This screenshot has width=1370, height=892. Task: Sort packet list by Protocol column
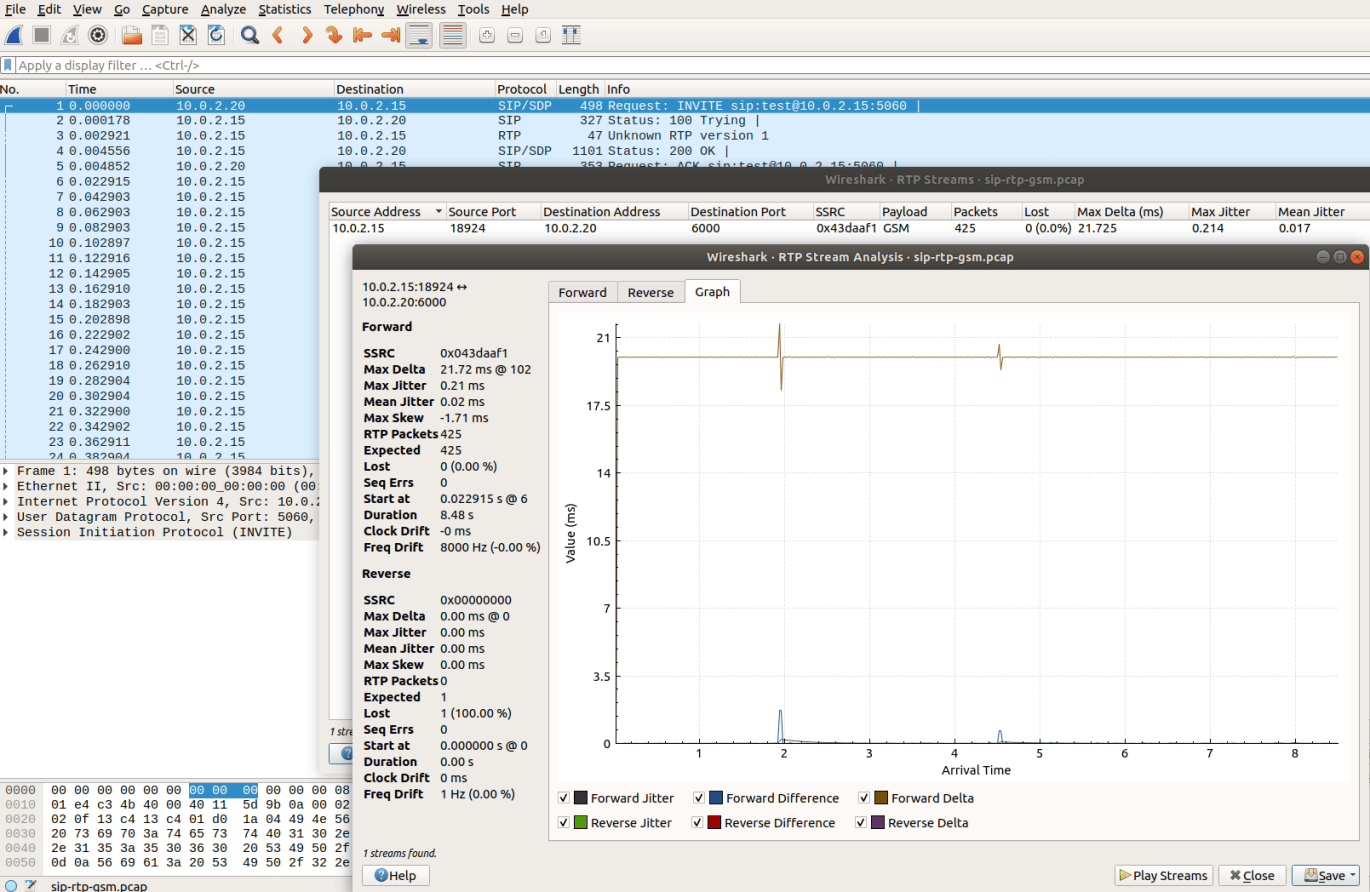(x=525, y=89)
